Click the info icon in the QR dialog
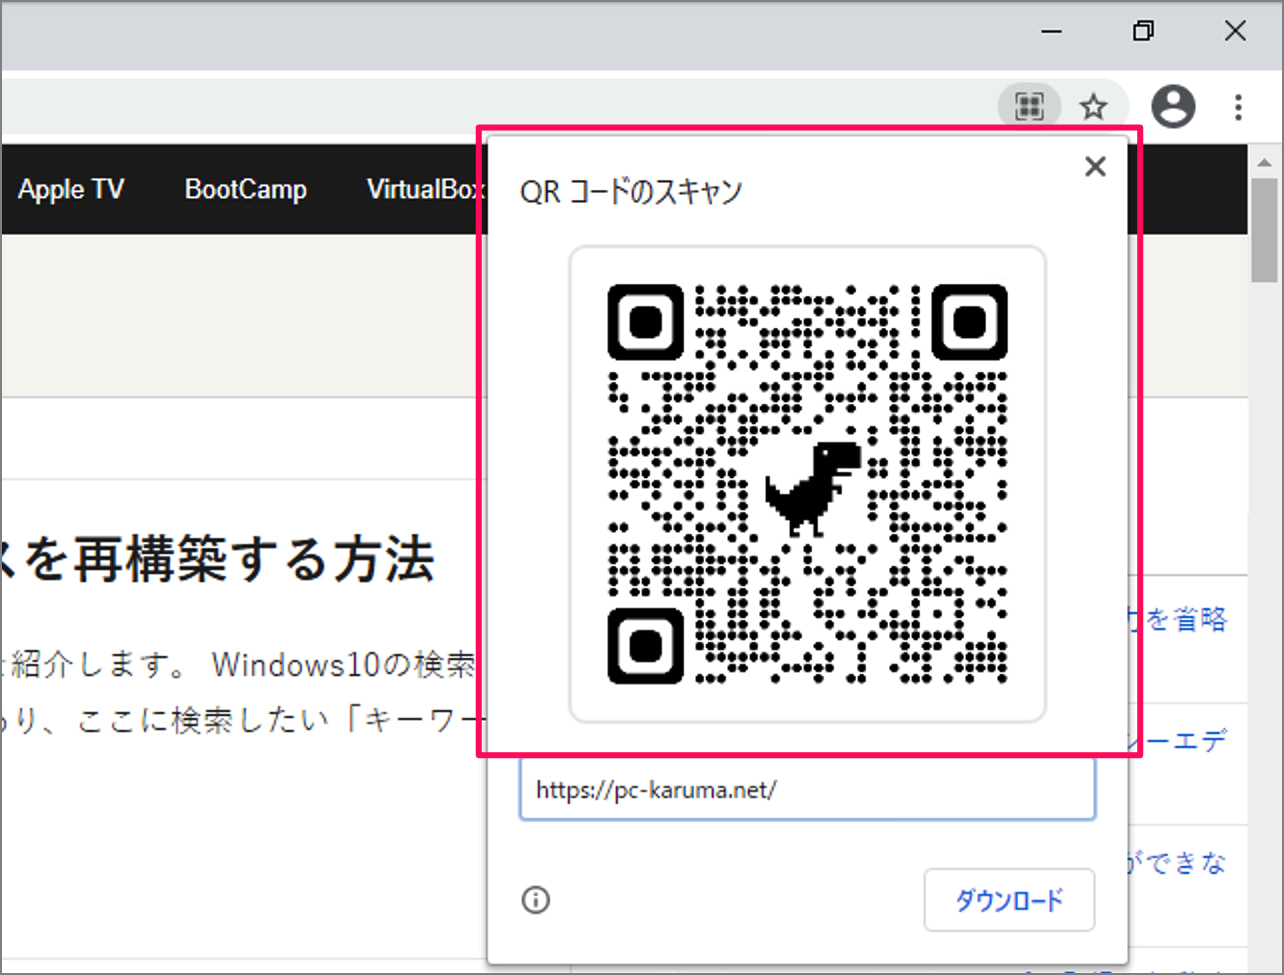Viewport: 1284px width, 975px height. (x=535, y=900)
